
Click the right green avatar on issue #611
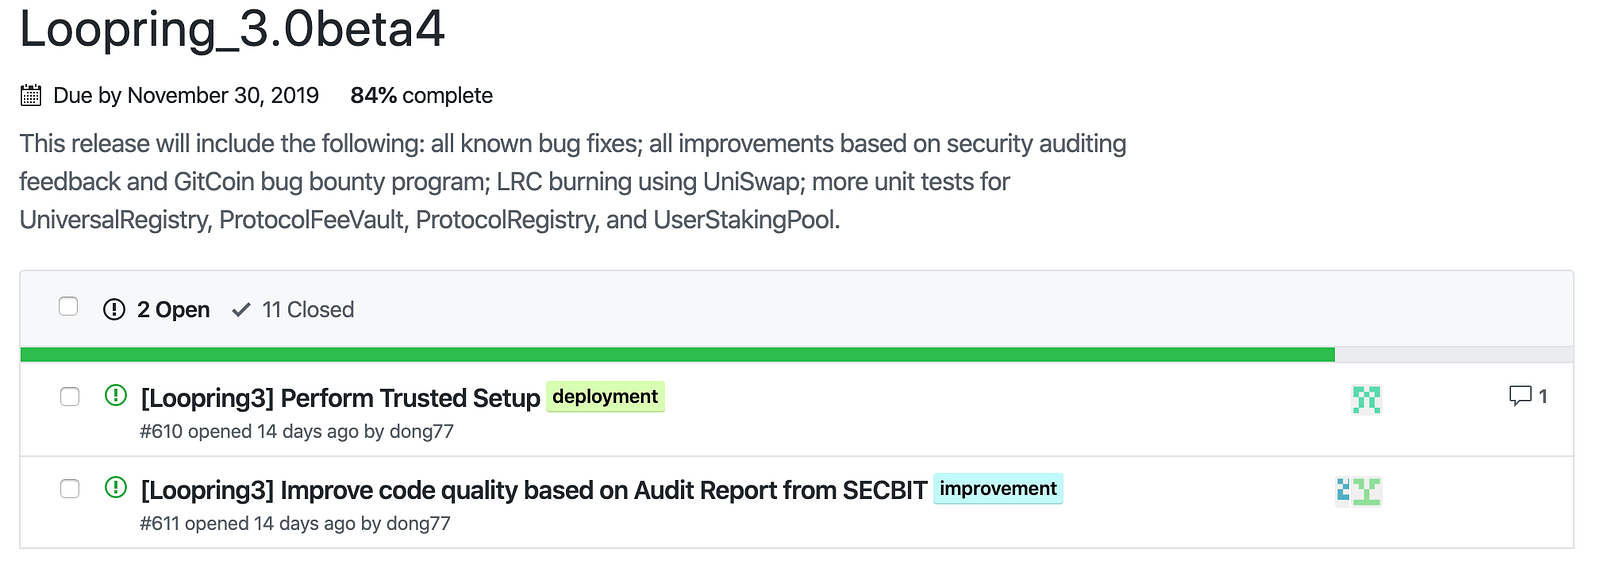1367,491
